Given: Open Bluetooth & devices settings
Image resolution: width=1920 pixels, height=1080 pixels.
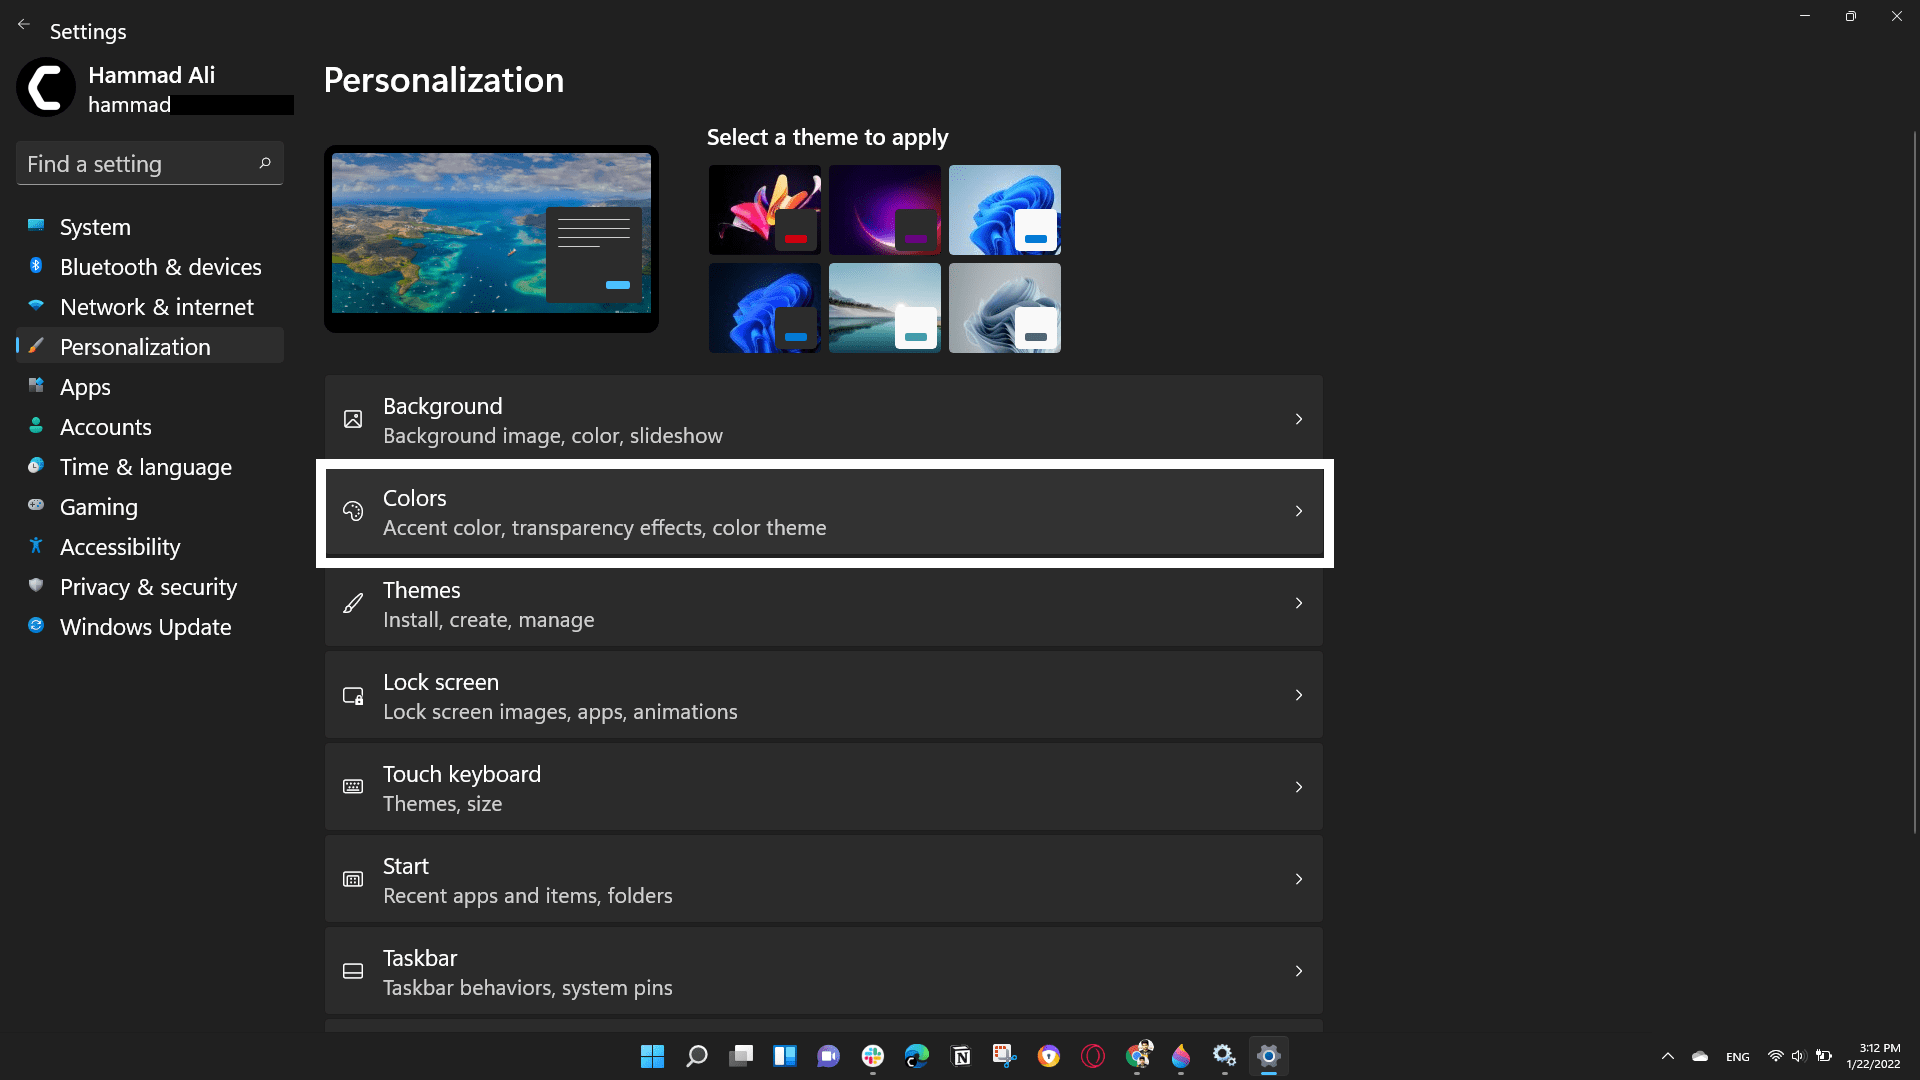Looking at the screenshot, I should (x=160, y=267).
